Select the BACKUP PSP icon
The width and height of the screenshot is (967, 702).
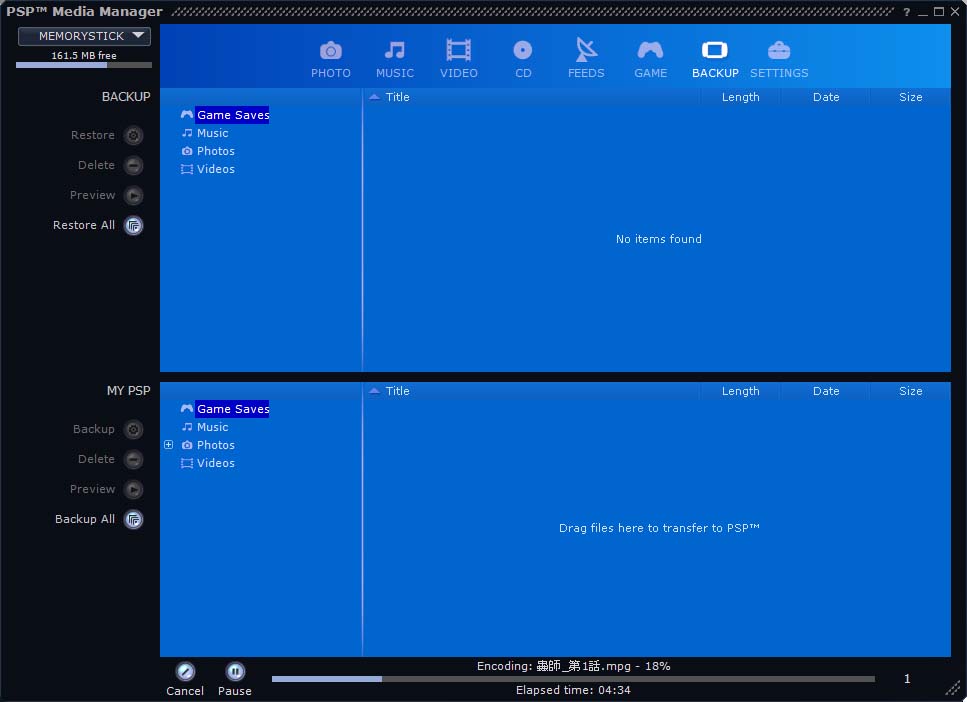[714, 50]
